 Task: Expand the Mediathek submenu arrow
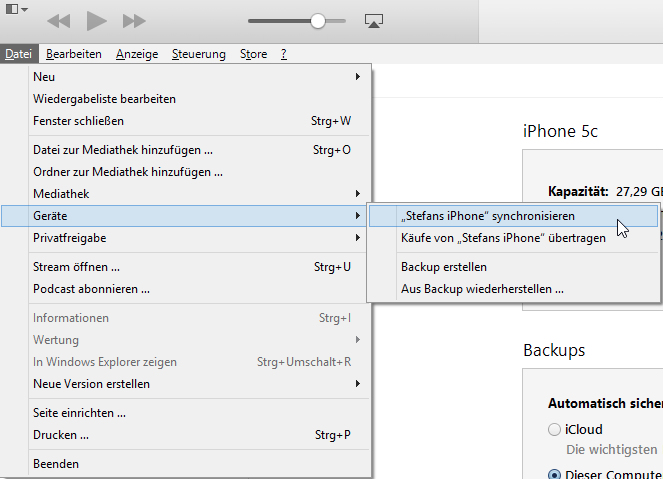[358, 194]
